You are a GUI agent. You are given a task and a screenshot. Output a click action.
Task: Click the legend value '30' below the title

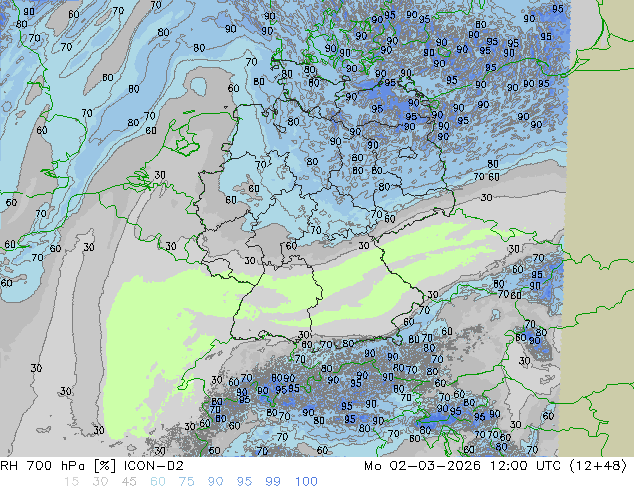click(100, 482)
